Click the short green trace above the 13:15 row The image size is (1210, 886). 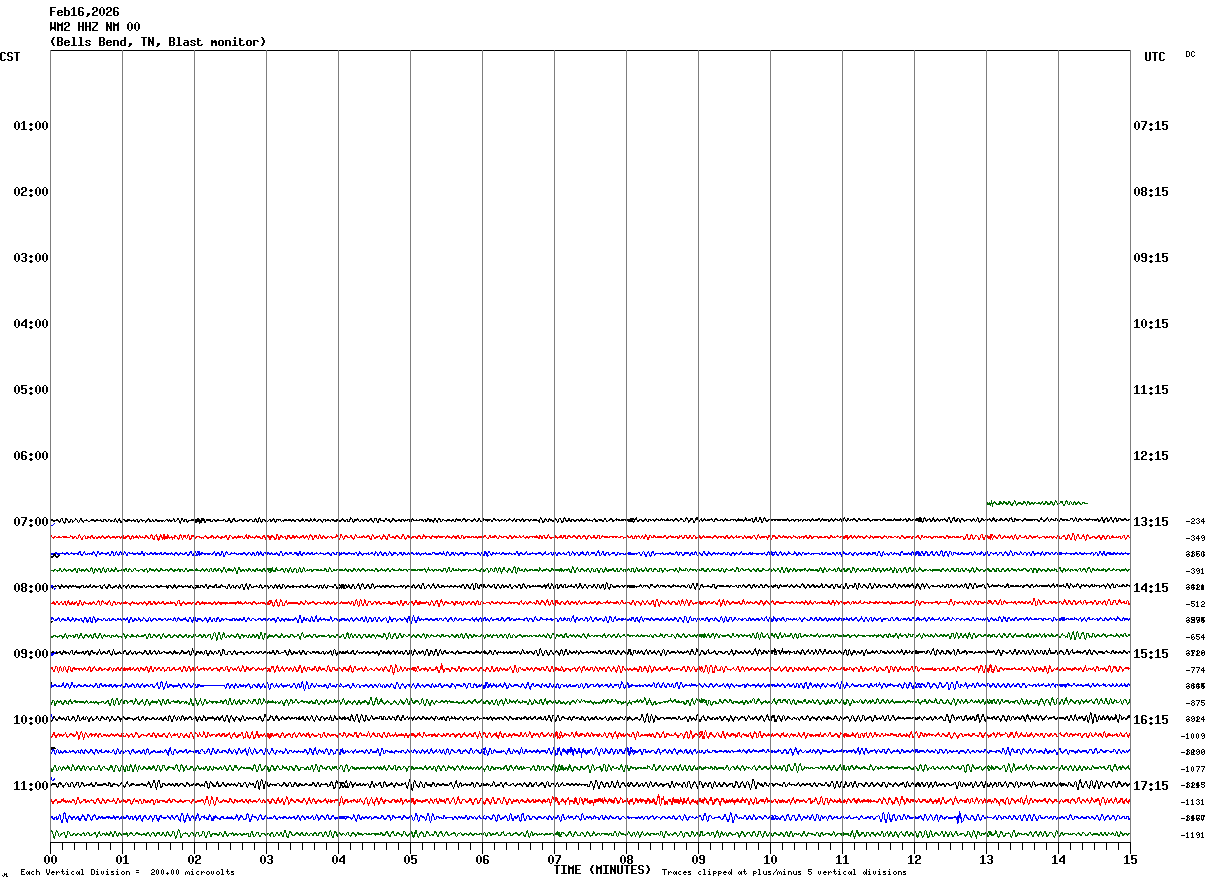tap(1037, 503)
